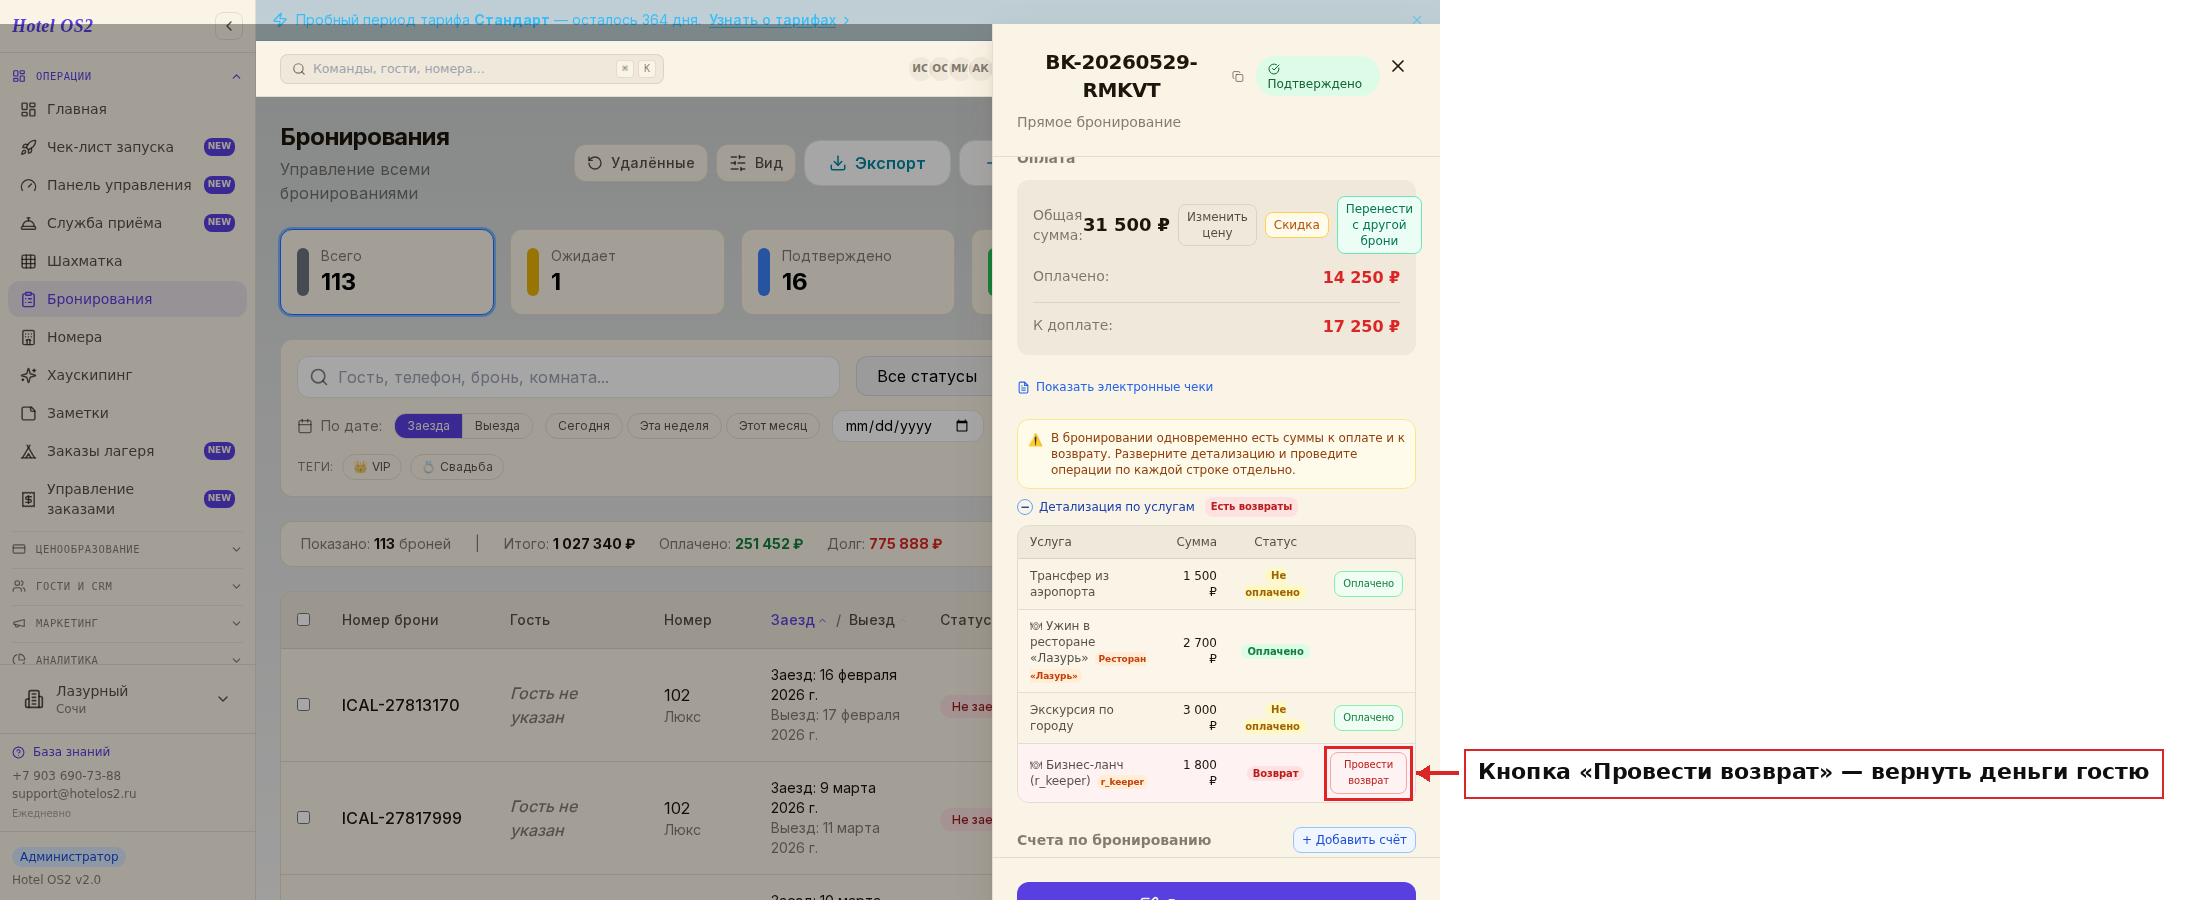
Task: Open Управление заказами in sidebar
Action: (x=127, y=499)
